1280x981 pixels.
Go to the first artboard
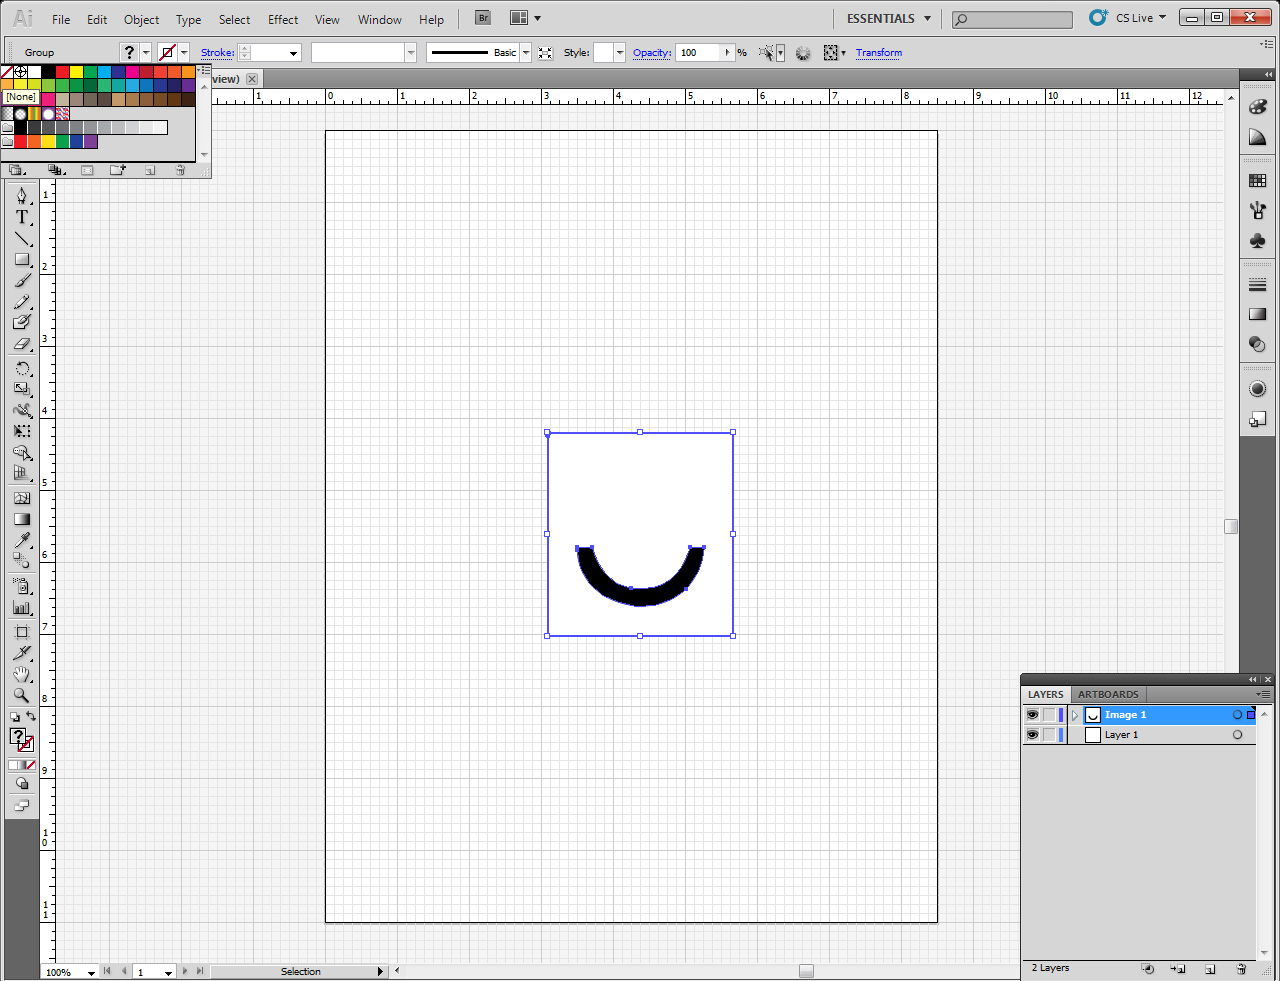107,971
